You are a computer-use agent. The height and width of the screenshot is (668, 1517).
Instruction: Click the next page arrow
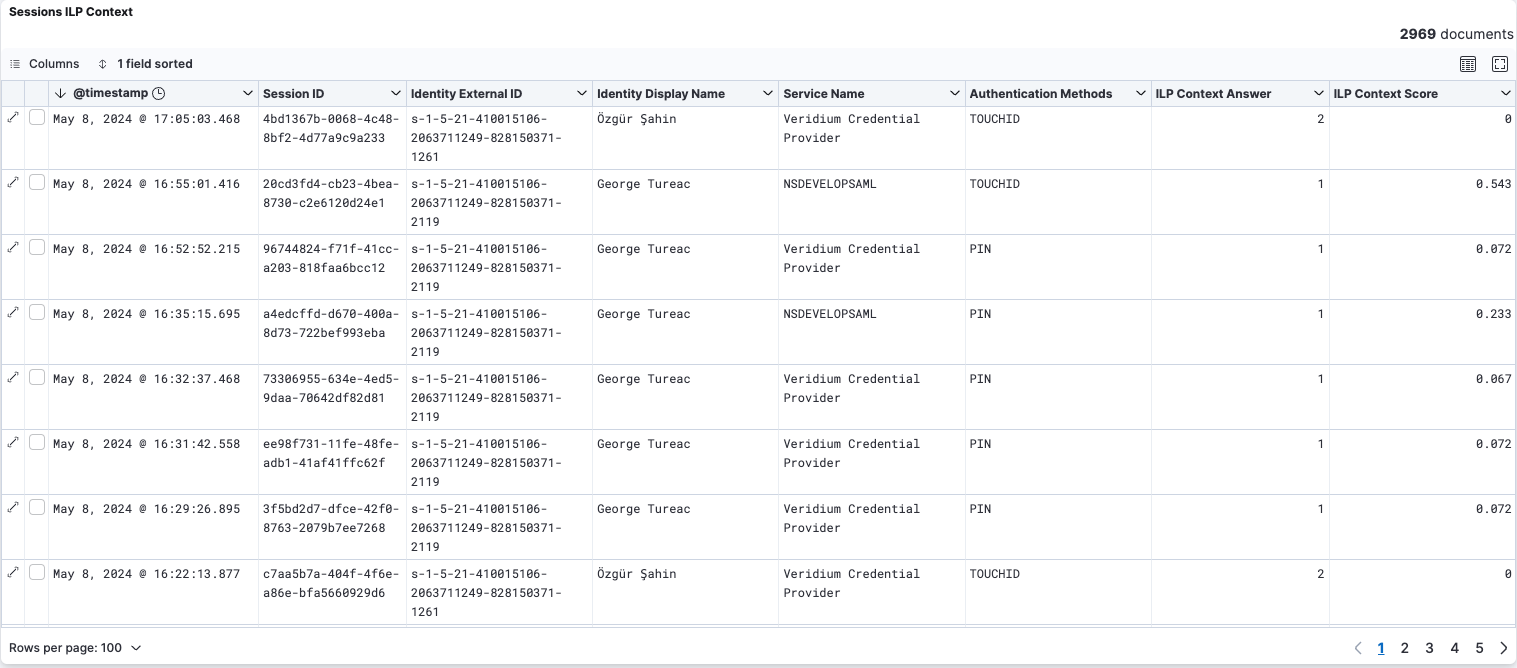point(1504,648)
